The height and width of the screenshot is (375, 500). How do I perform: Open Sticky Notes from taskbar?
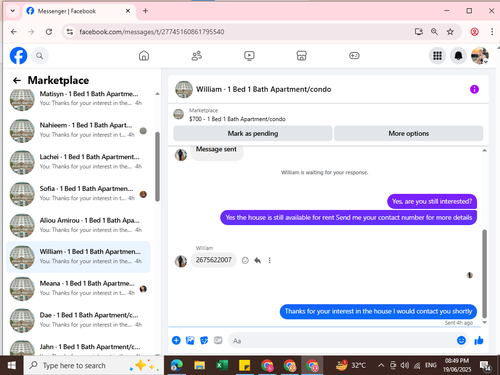point(244,366)
